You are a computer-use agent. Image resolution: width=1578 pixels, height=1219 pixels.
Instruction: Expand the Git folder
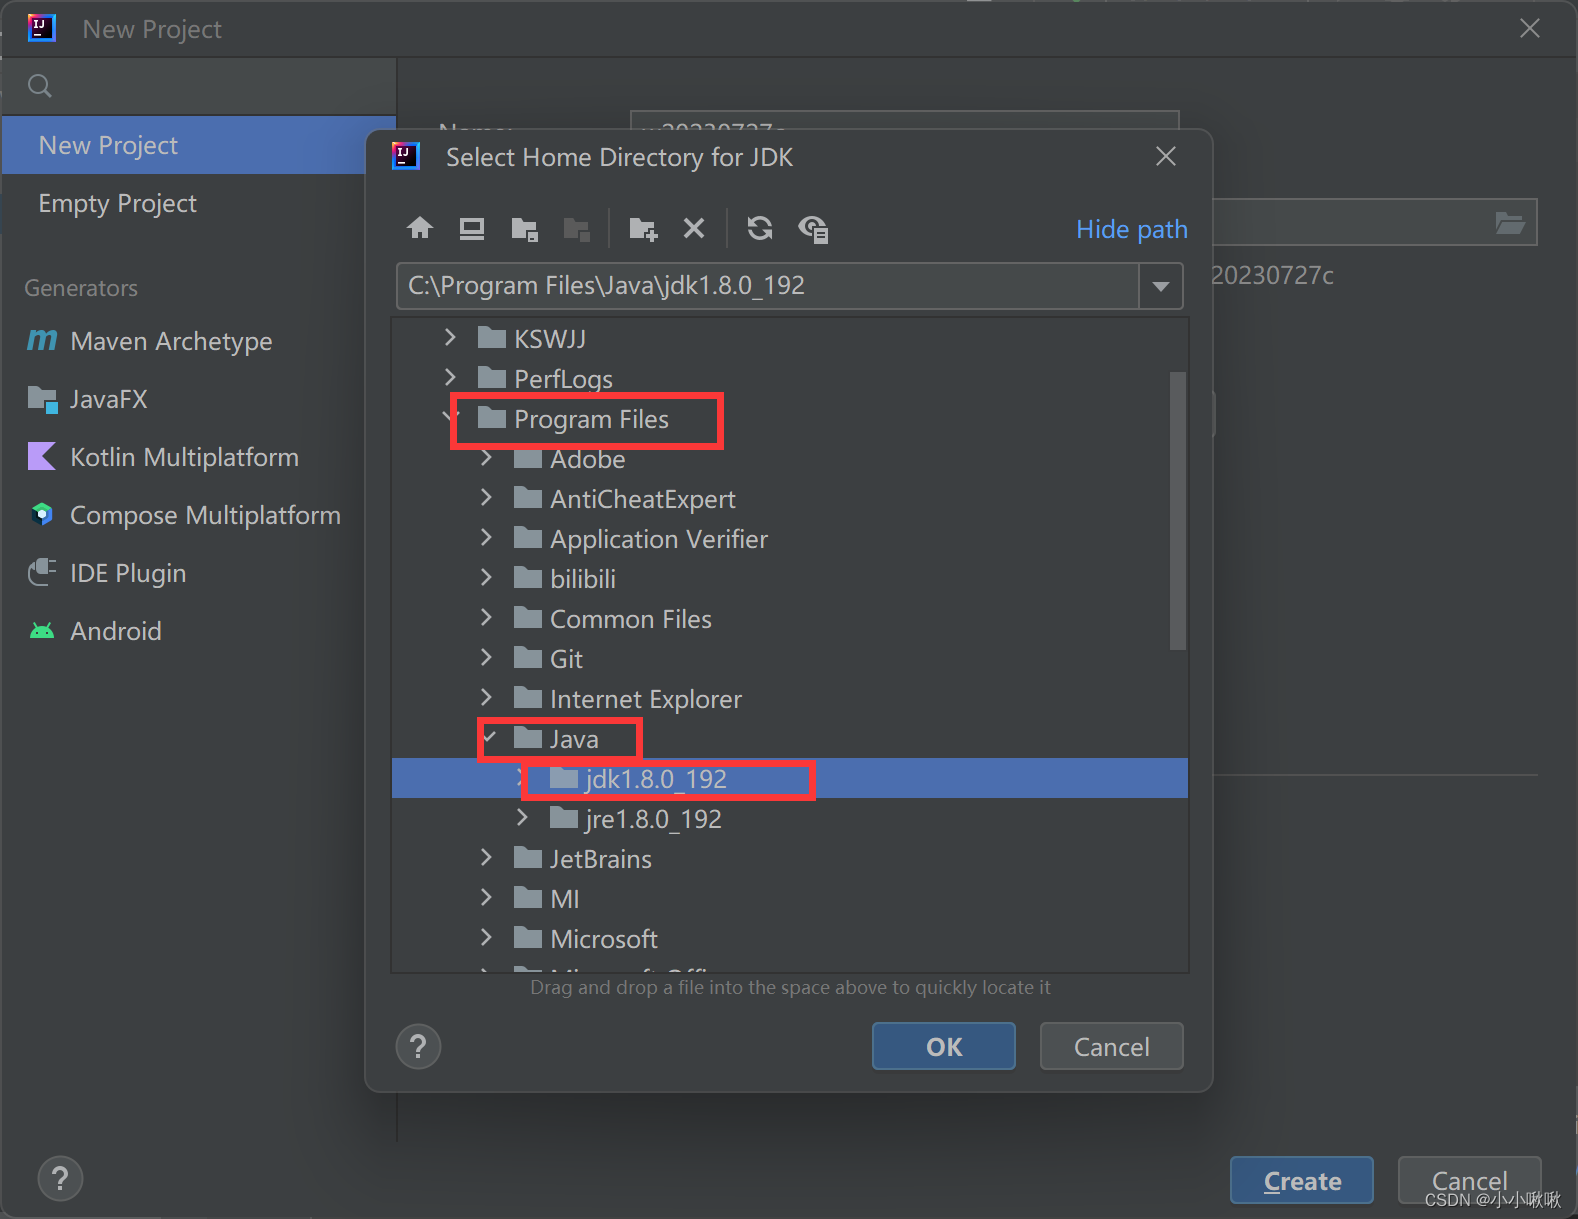click(486, 658)
